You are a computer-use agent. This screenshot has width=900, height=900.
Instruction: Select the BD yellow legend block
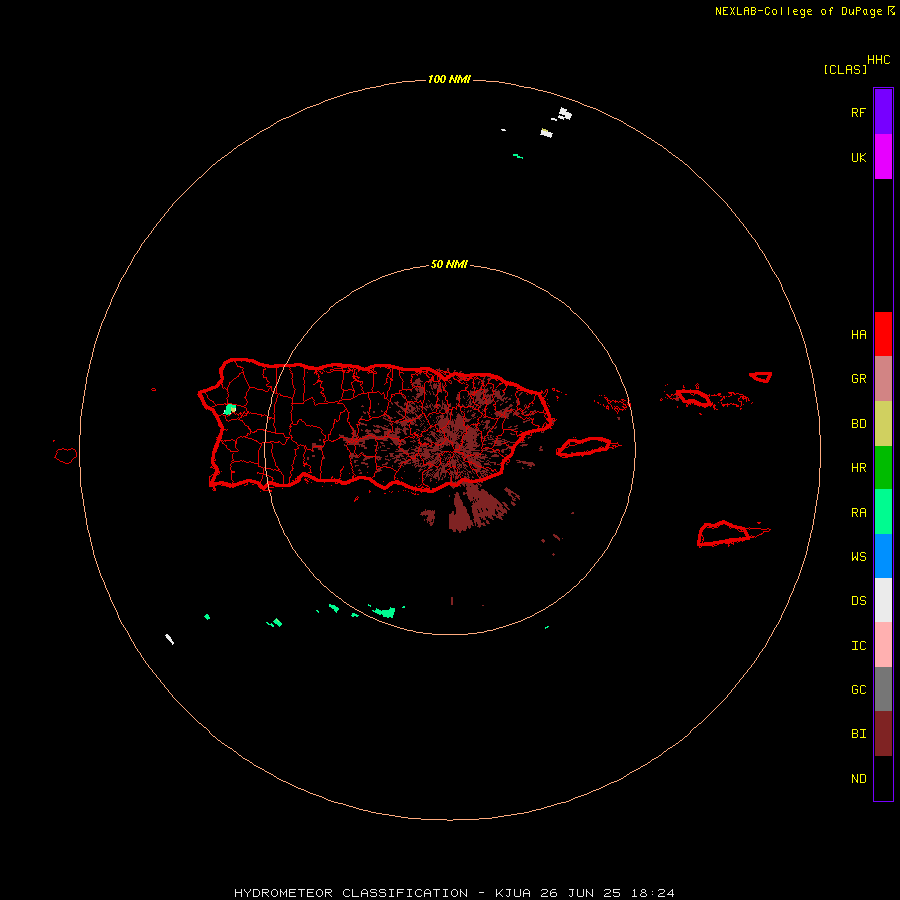point(883,424)
